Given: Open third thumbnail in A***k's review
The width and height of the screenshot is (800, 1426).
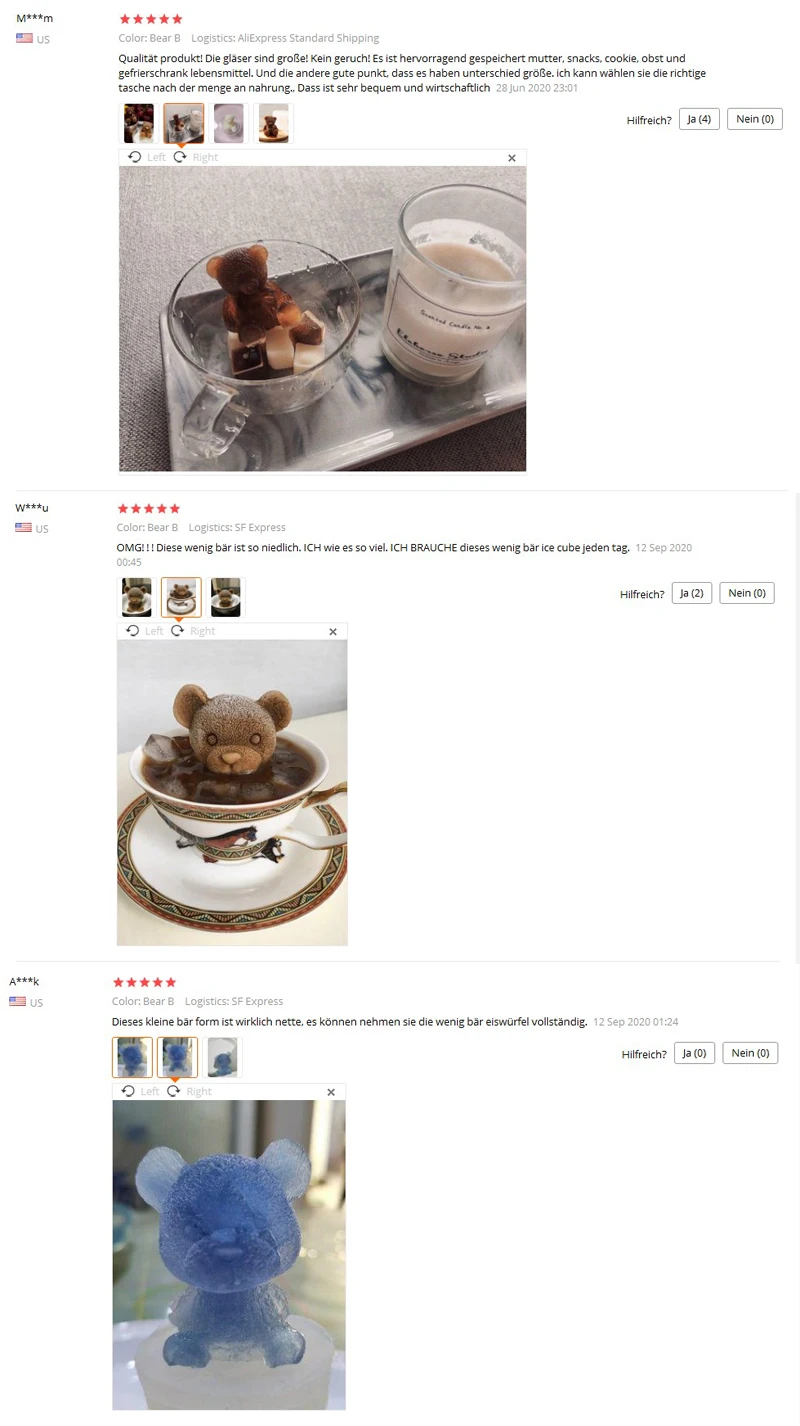Looking at the screenshot, I should (x=223, y=1057).
